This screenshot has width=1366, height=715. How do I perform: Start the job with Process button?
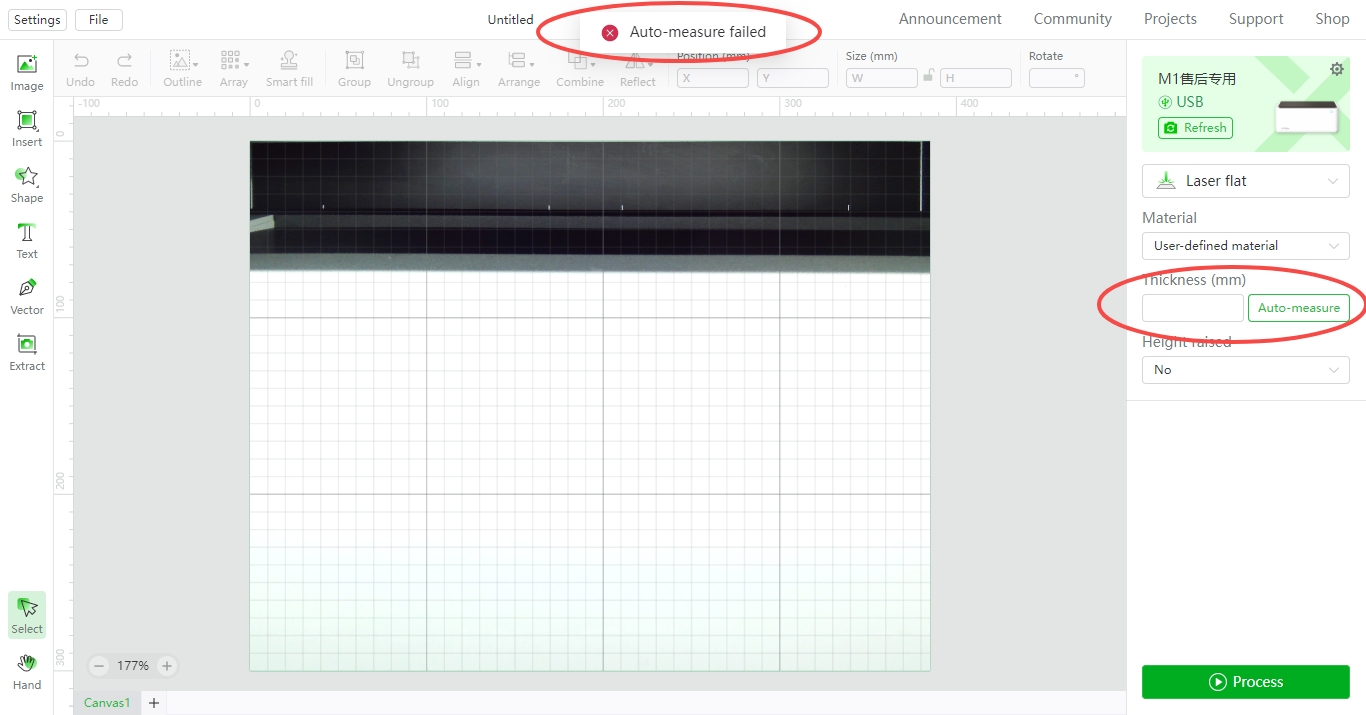point(1246,682)
